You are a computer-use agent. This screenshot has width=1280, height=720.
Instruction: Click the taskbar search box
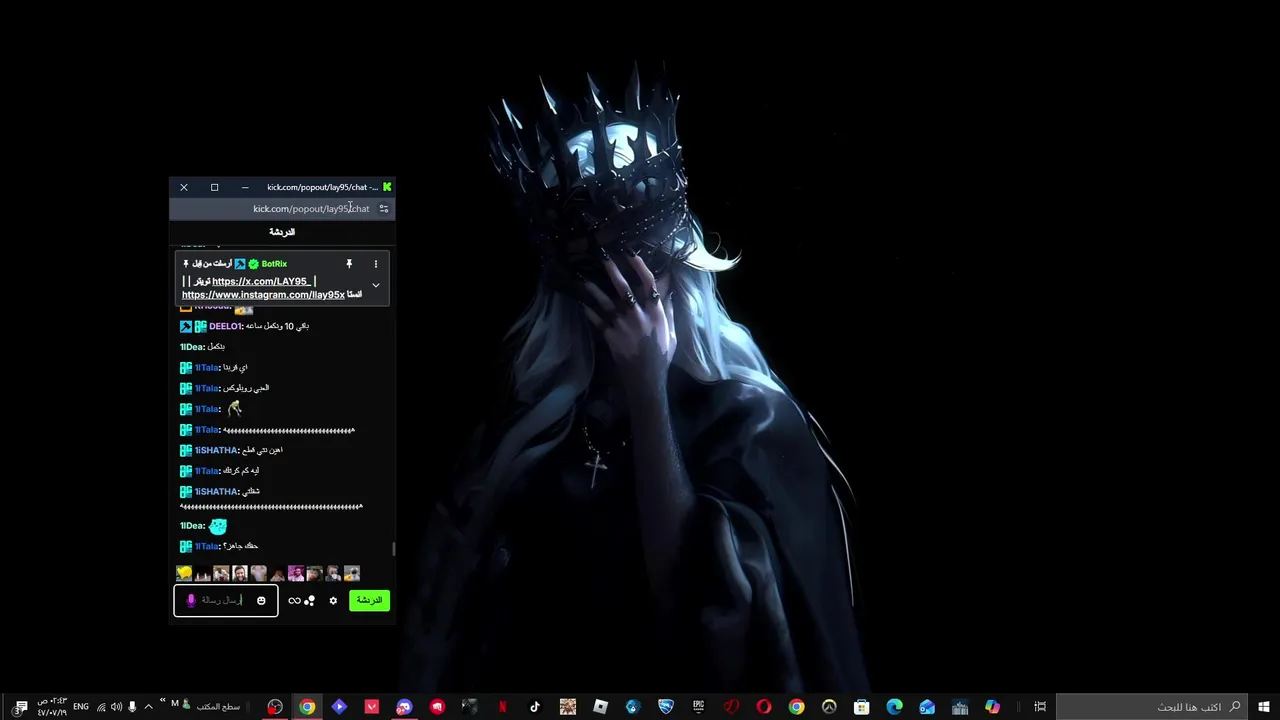click(x=1151, y=706)
